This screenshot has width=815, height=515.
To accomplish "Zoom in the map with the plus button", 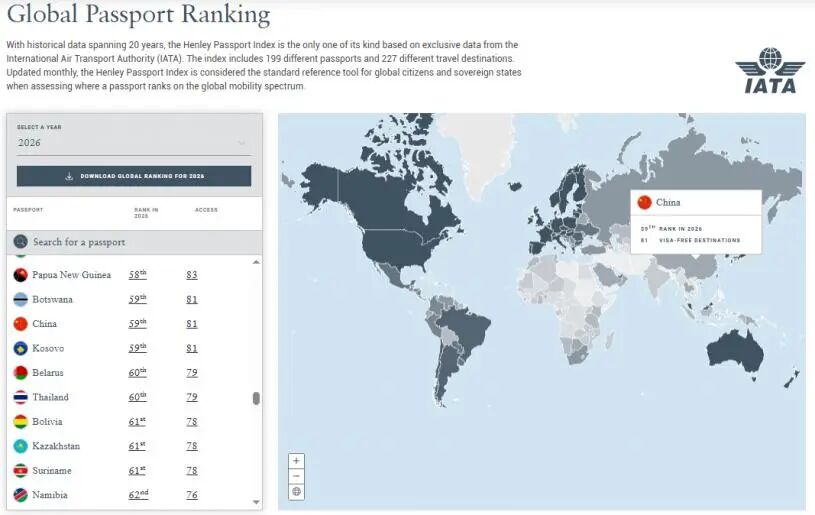I will point(296,460).
